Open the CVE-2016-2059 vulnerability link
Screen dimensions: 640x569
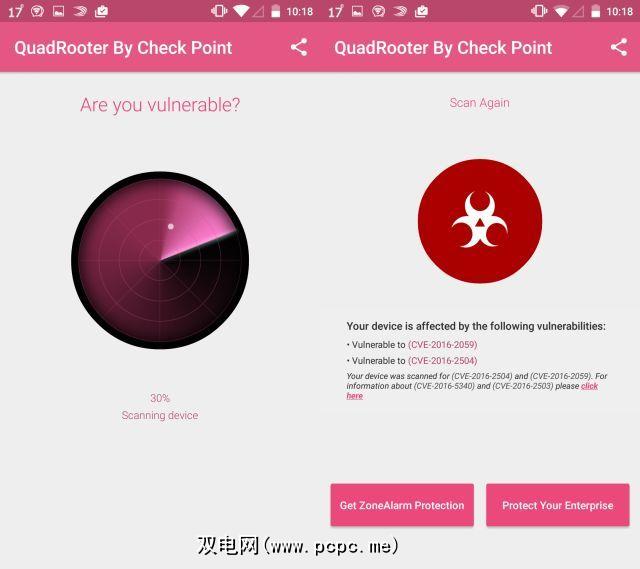click(442, 345)
